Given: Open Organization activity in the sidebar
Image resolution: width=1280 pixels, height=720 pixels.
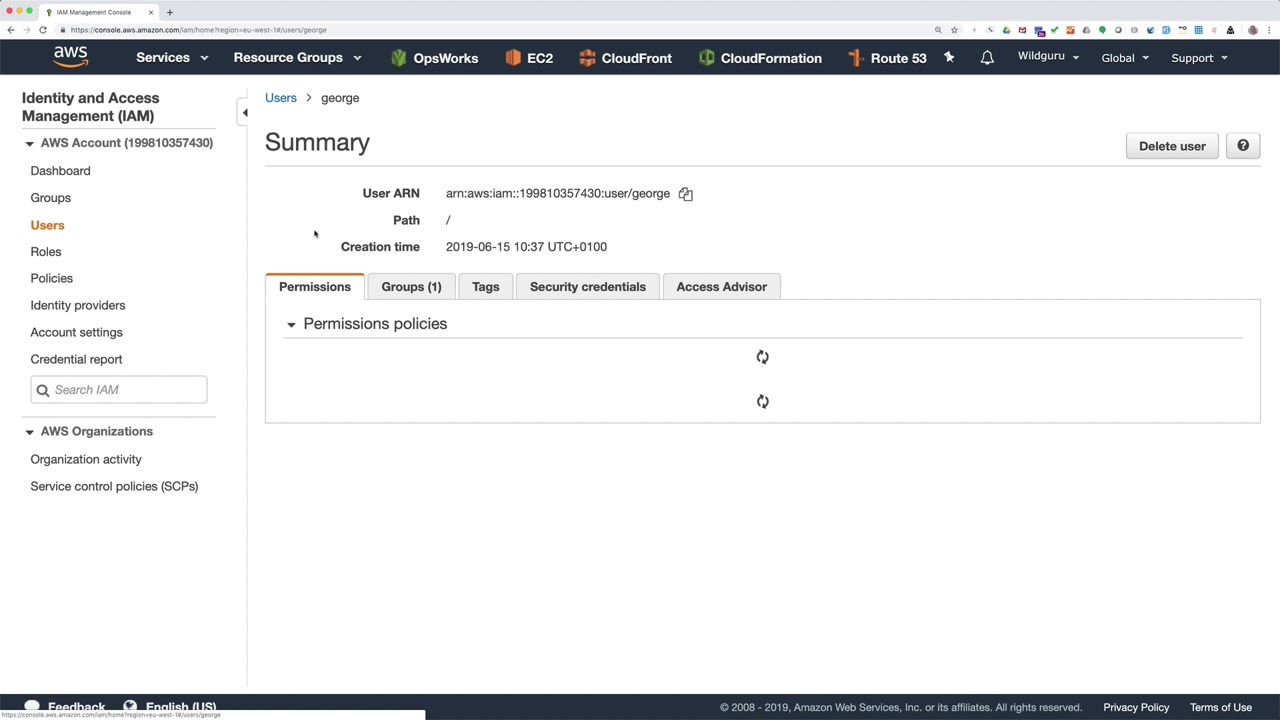Looking at the screenshot, I should pos(86,460).
